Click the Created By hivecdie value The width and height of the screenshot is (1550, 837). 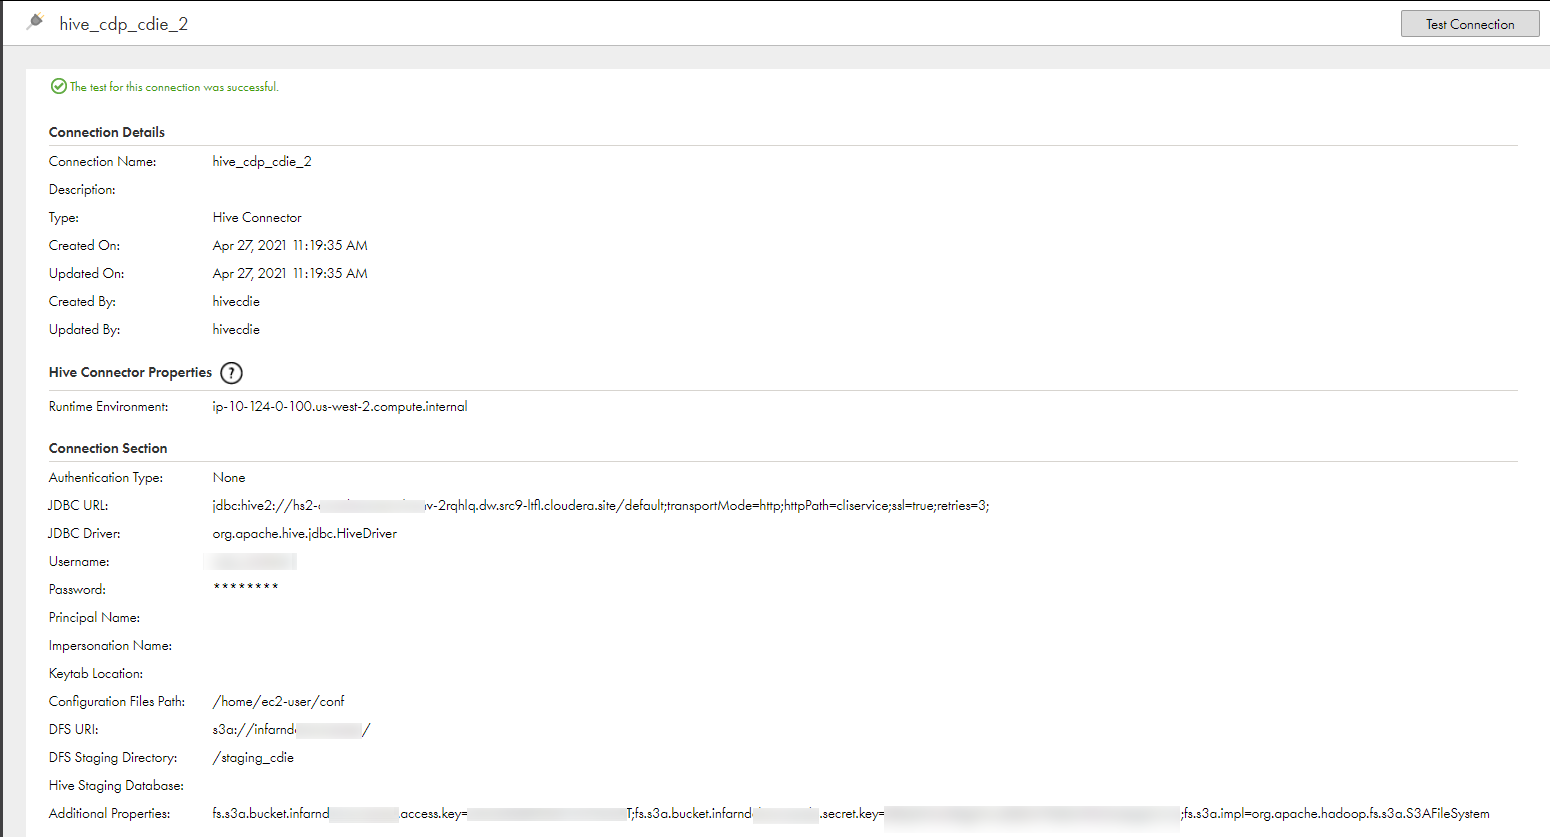(236, 301)
